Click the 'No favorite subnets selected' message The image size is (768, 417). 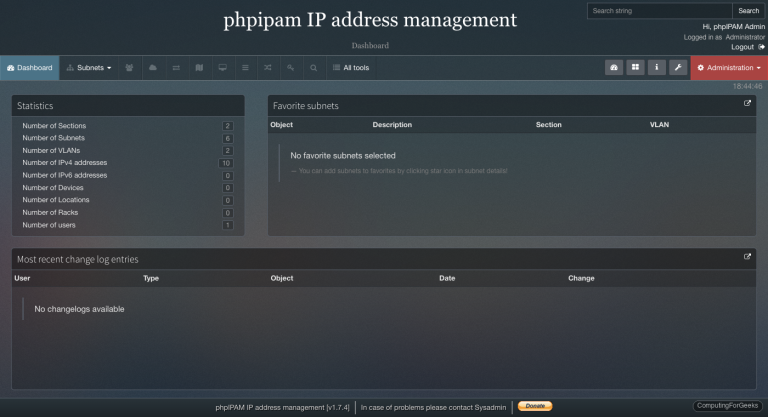point(343,155)
